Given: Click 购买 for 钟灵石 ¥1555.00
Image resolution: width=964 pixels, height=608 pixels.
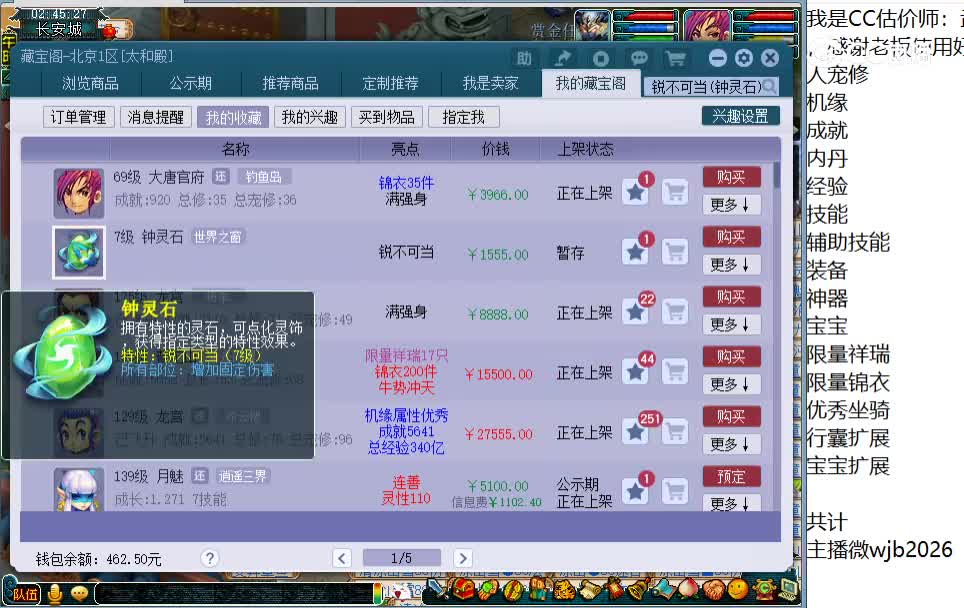Looking at the screenshot, I should tap(732, 237).
